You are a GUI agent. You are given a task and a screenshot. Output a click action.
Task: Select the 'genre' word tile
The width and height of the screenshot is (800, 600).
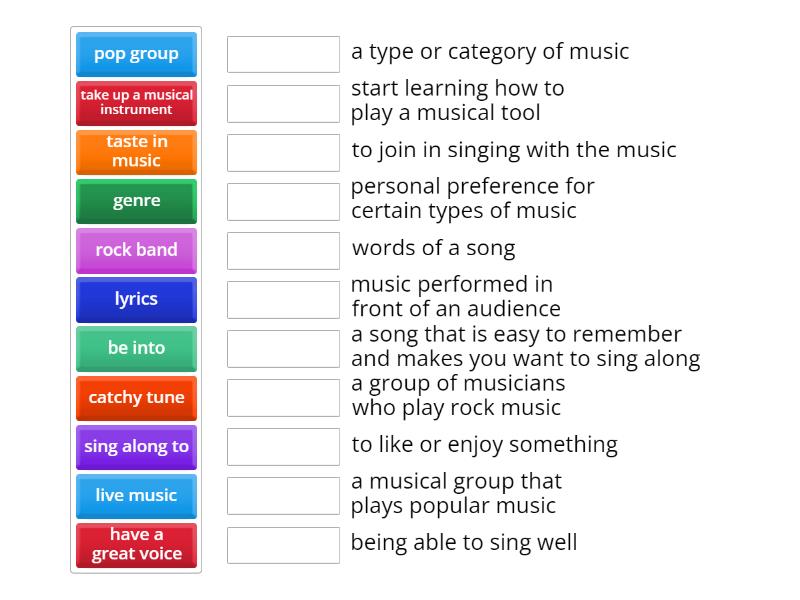[x=136, y=201]
